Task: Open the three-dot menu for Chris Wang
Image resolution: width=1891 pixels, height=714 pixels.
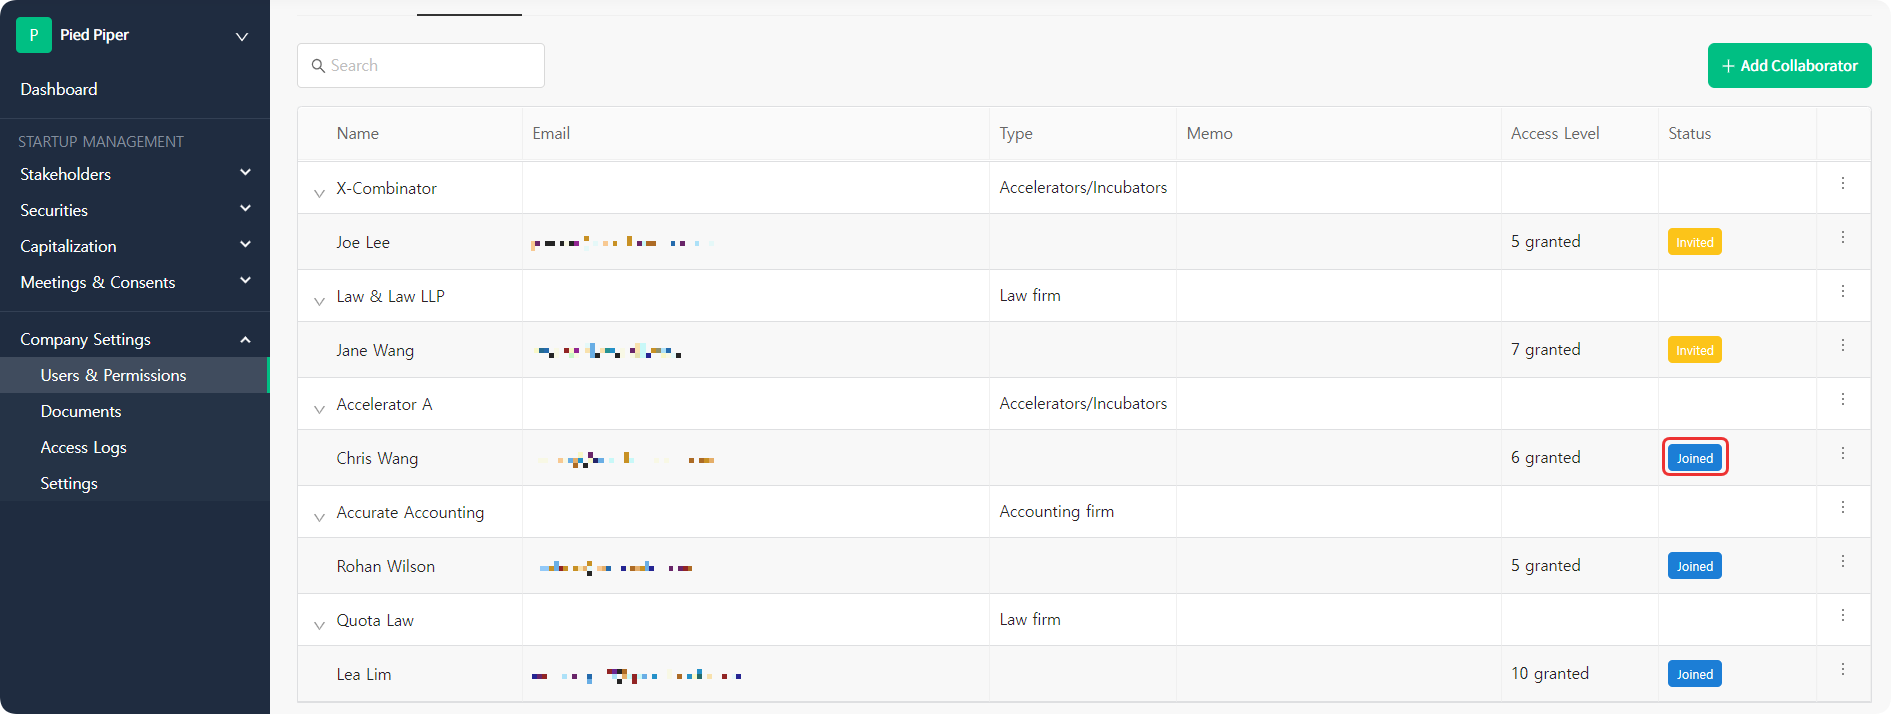Action: 1842,454
